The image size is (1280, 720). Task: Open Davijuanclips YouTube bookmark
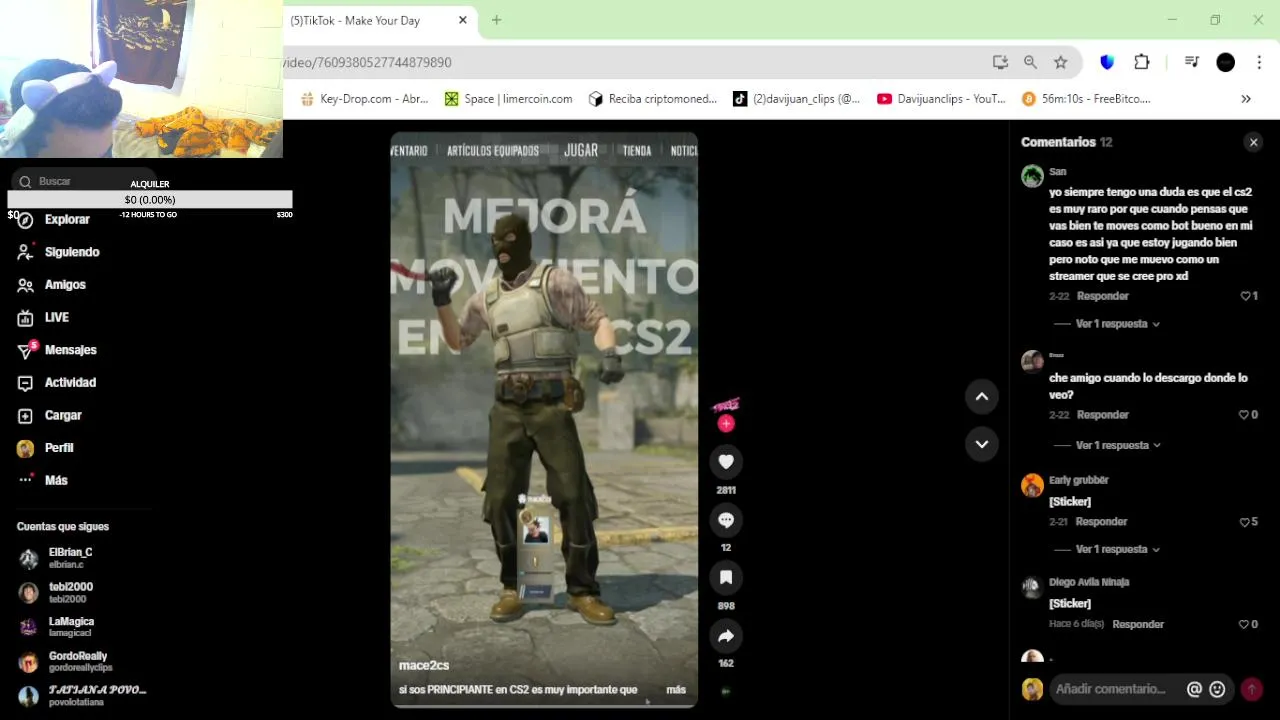(941, 99)
